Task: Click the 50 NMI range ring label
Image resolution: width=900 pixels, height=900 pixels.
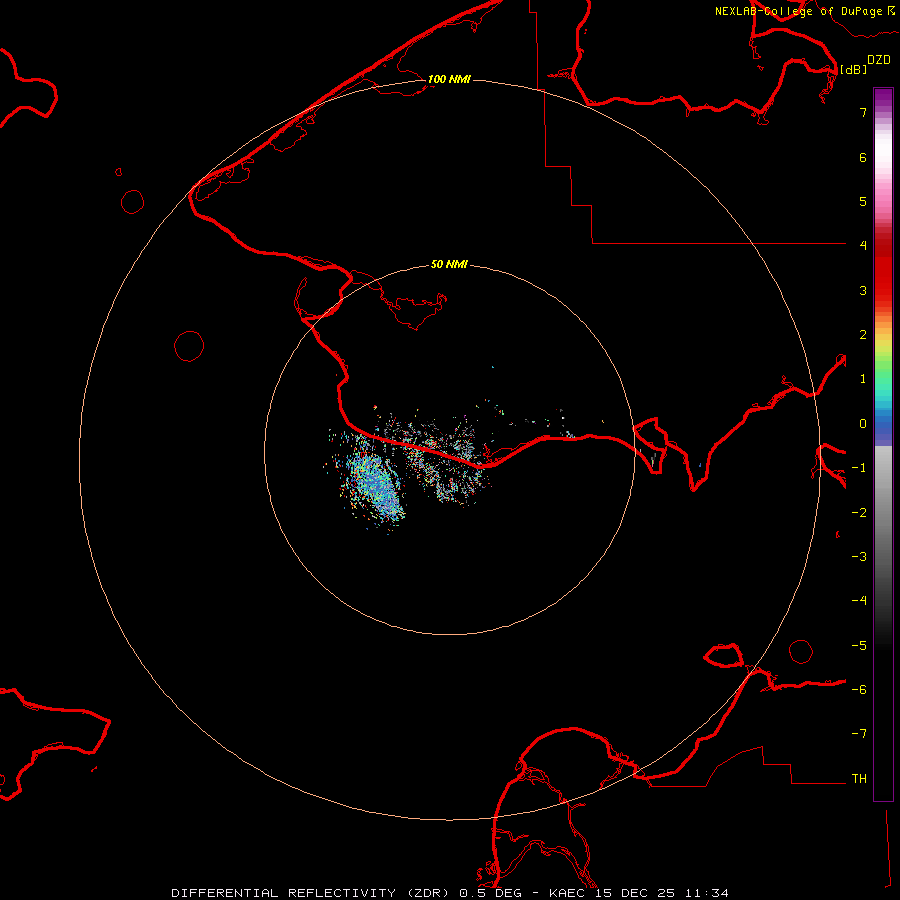Action: pyautogui.click(x=449, y=264)
